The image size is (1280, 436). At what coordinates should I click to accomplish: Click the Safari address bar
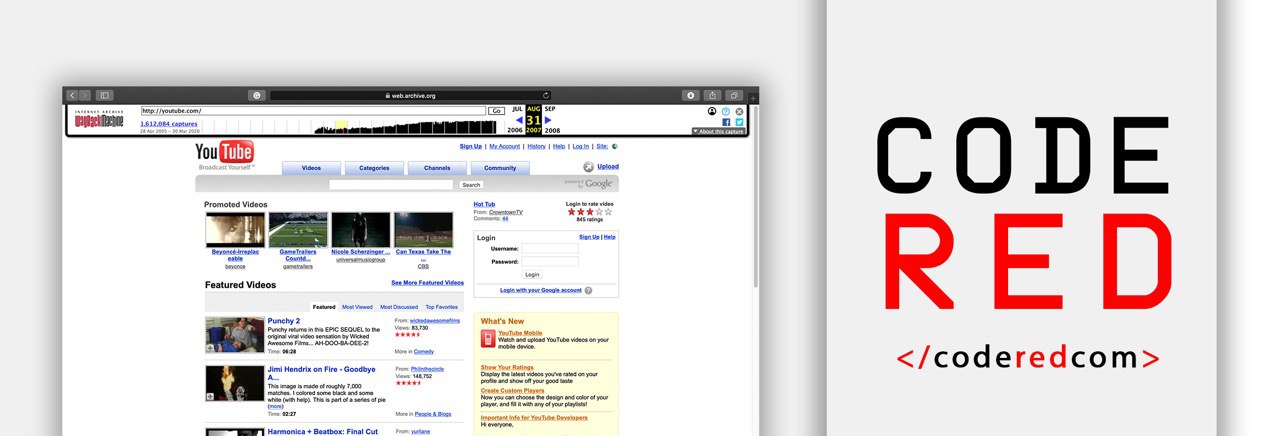pos(410,95)
